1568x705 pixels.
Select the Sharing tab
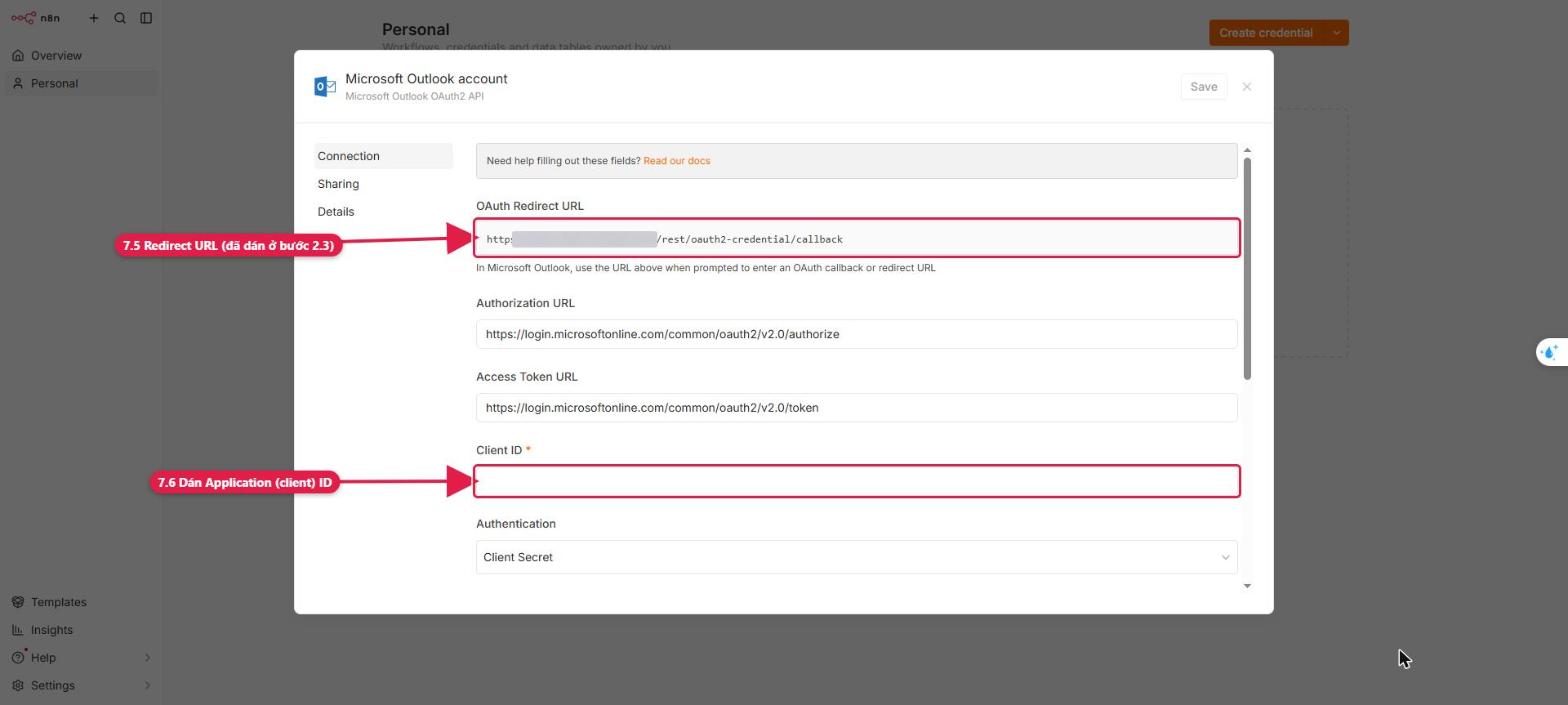383,184
